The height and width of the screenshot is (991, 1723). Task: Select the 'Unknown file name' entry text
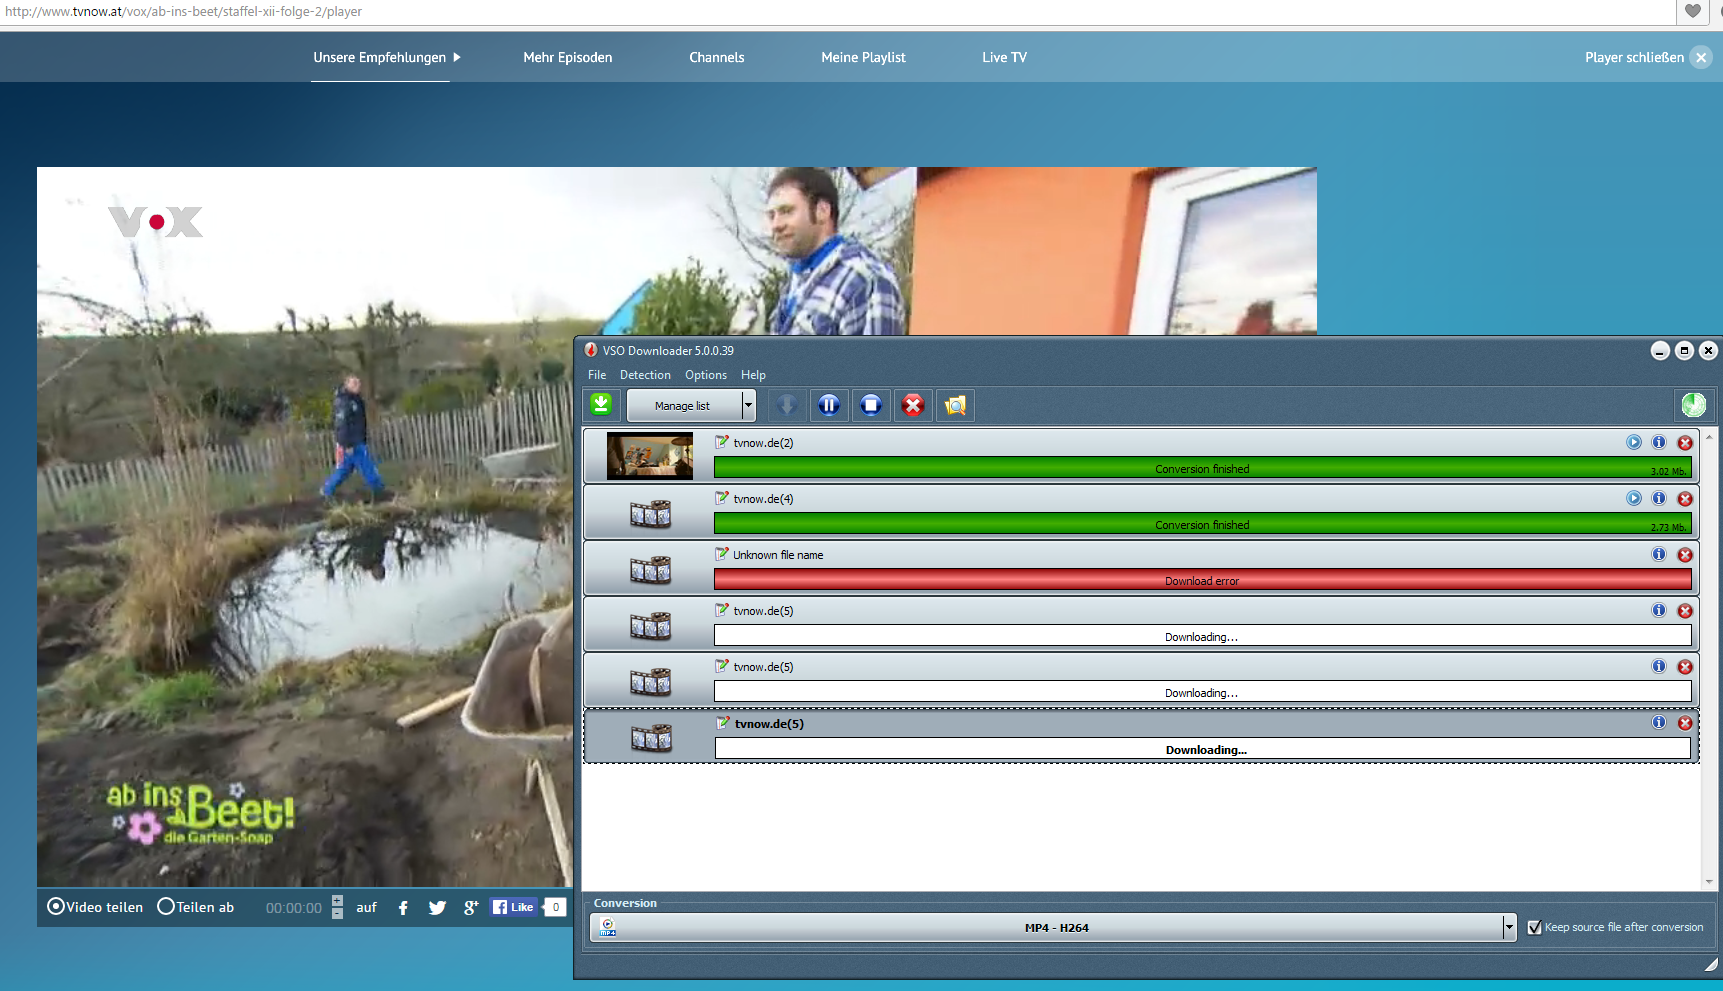click(x=778, y=555)
